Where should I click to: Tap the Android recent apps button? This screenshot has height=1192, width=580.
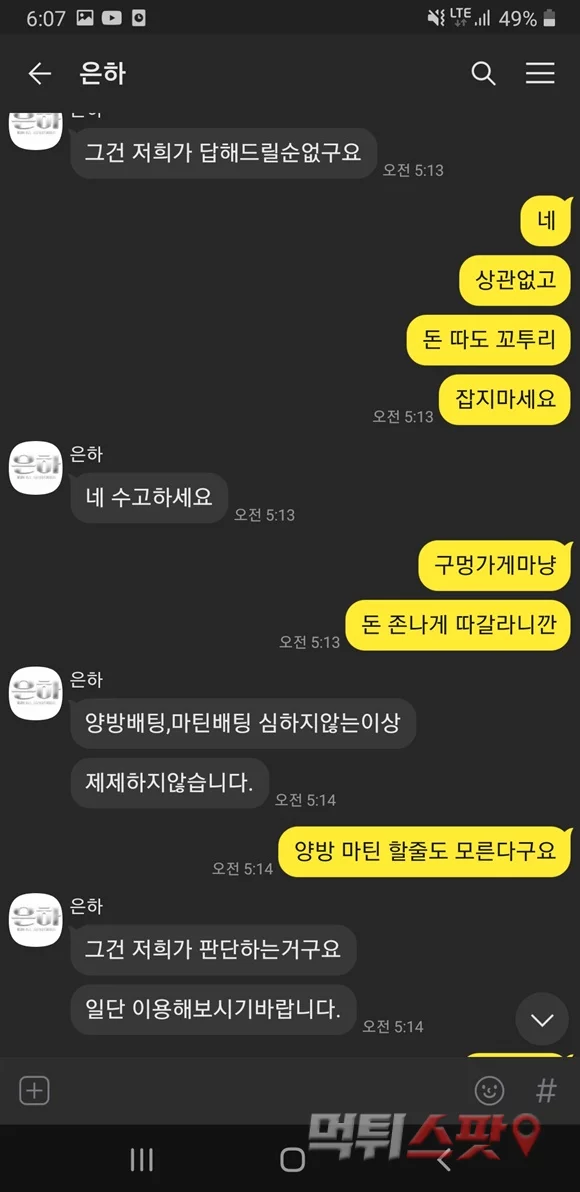pyautogui.click(x=141, y=1159)
